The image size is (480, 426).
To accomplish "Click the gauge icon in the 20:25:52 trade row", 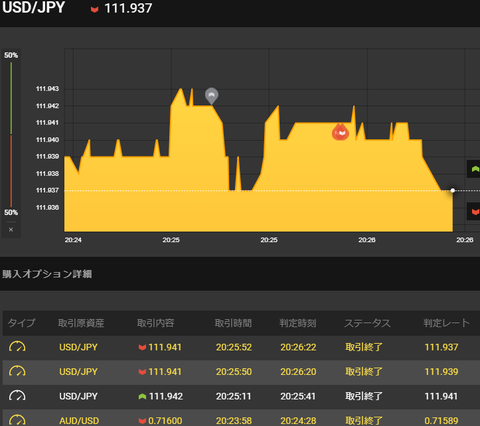I will click(17, 347).
